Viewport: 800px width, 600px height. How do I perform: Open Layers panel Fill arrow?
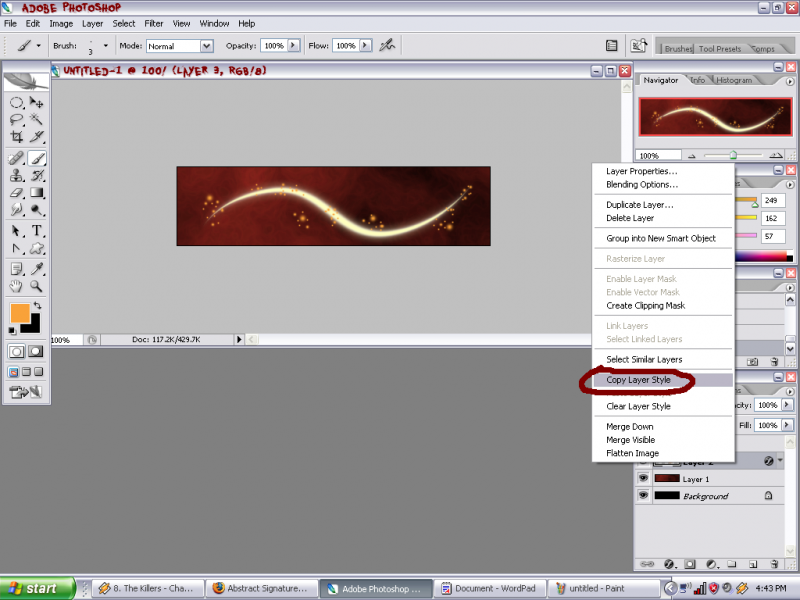(787, 424)
